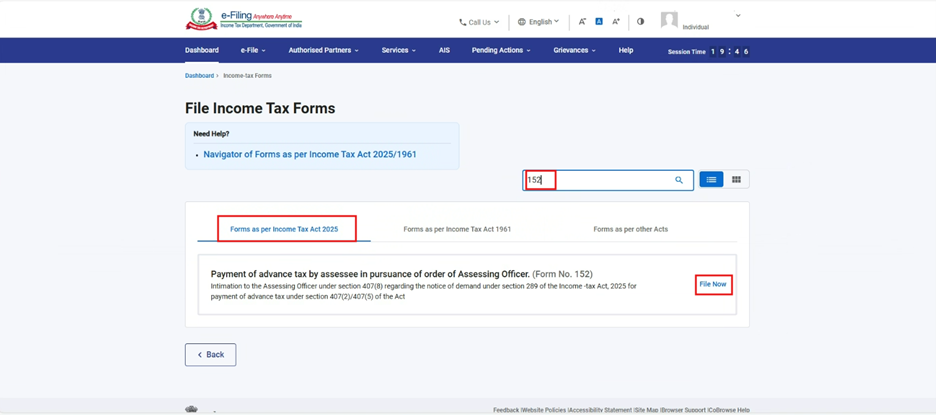Open the English language selector
The width and height of the screenshot is (936, 415).
pos(538,21)
